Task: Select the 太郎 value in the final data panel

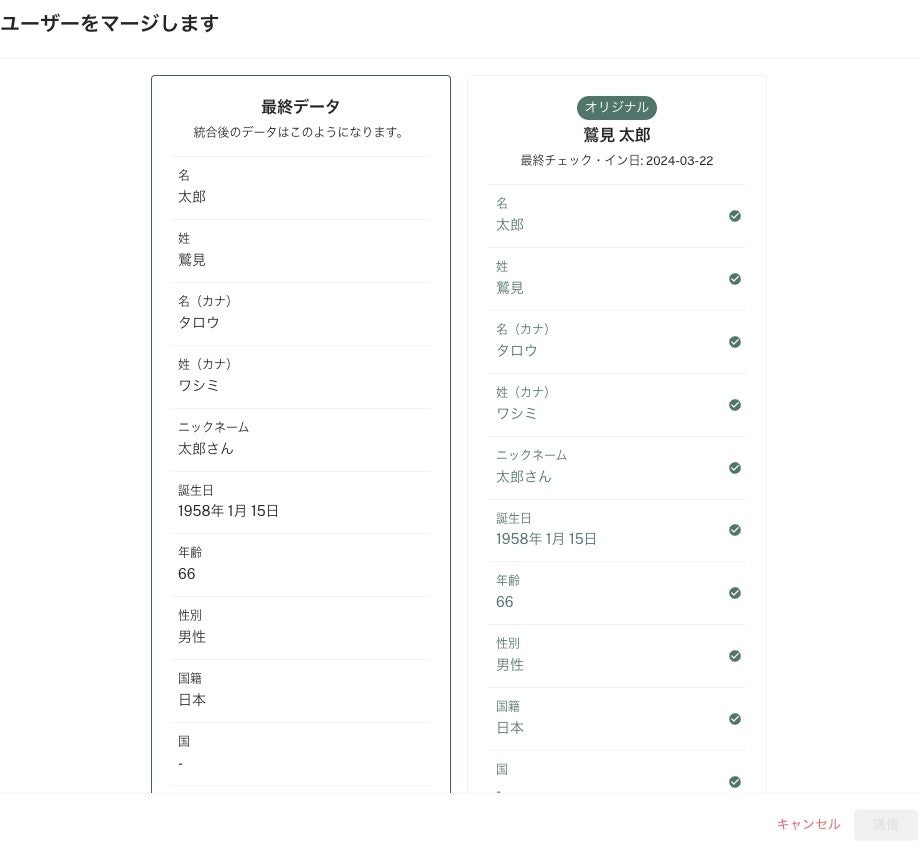Action: click(x=192, y=197)
